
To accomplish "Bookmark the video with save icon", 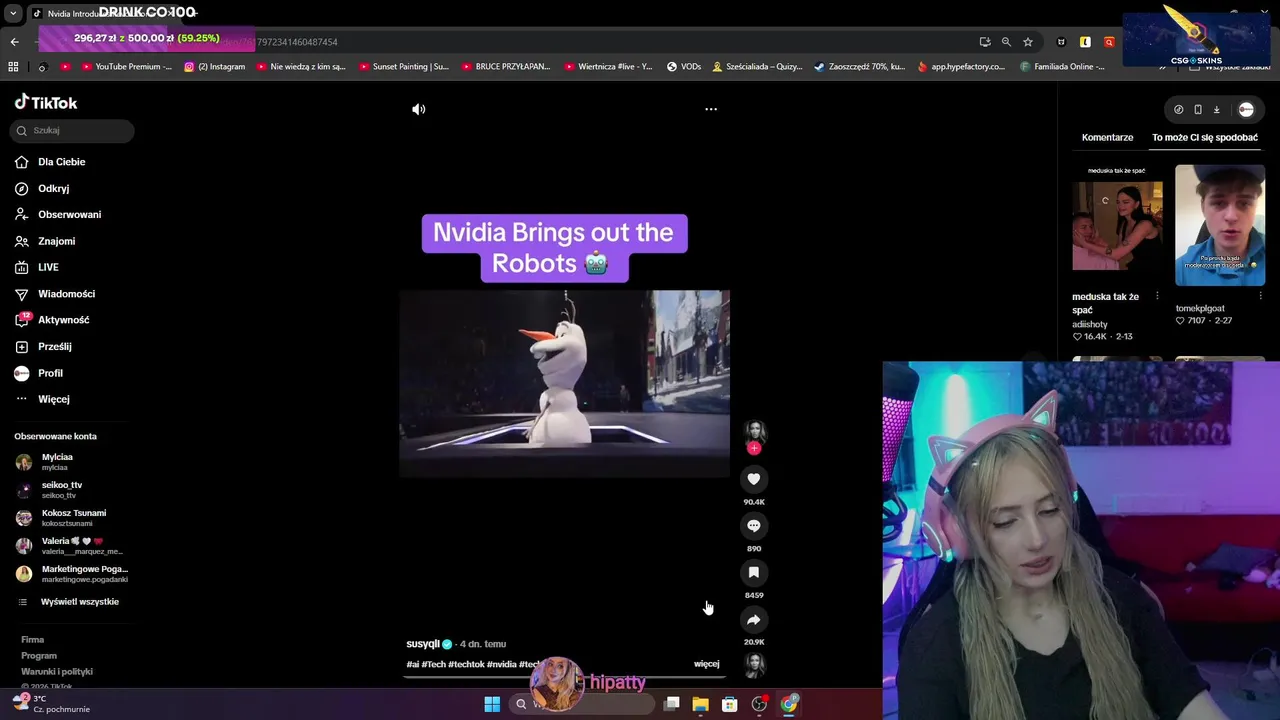I will pyautogui.click(x=754, y=572).
